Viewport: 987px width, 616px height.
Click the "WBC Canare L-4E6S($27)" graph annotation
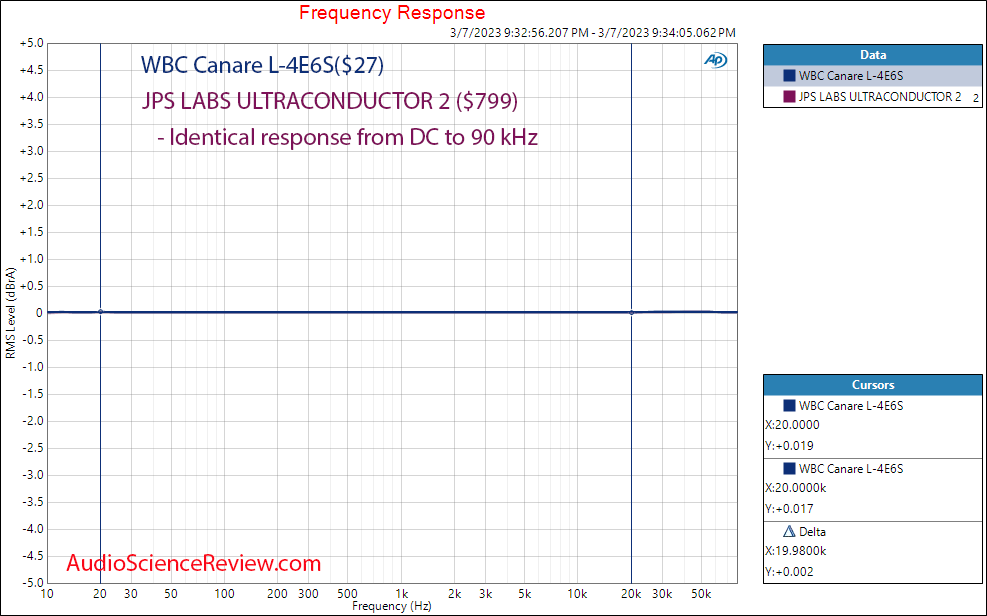coord(262,65)
